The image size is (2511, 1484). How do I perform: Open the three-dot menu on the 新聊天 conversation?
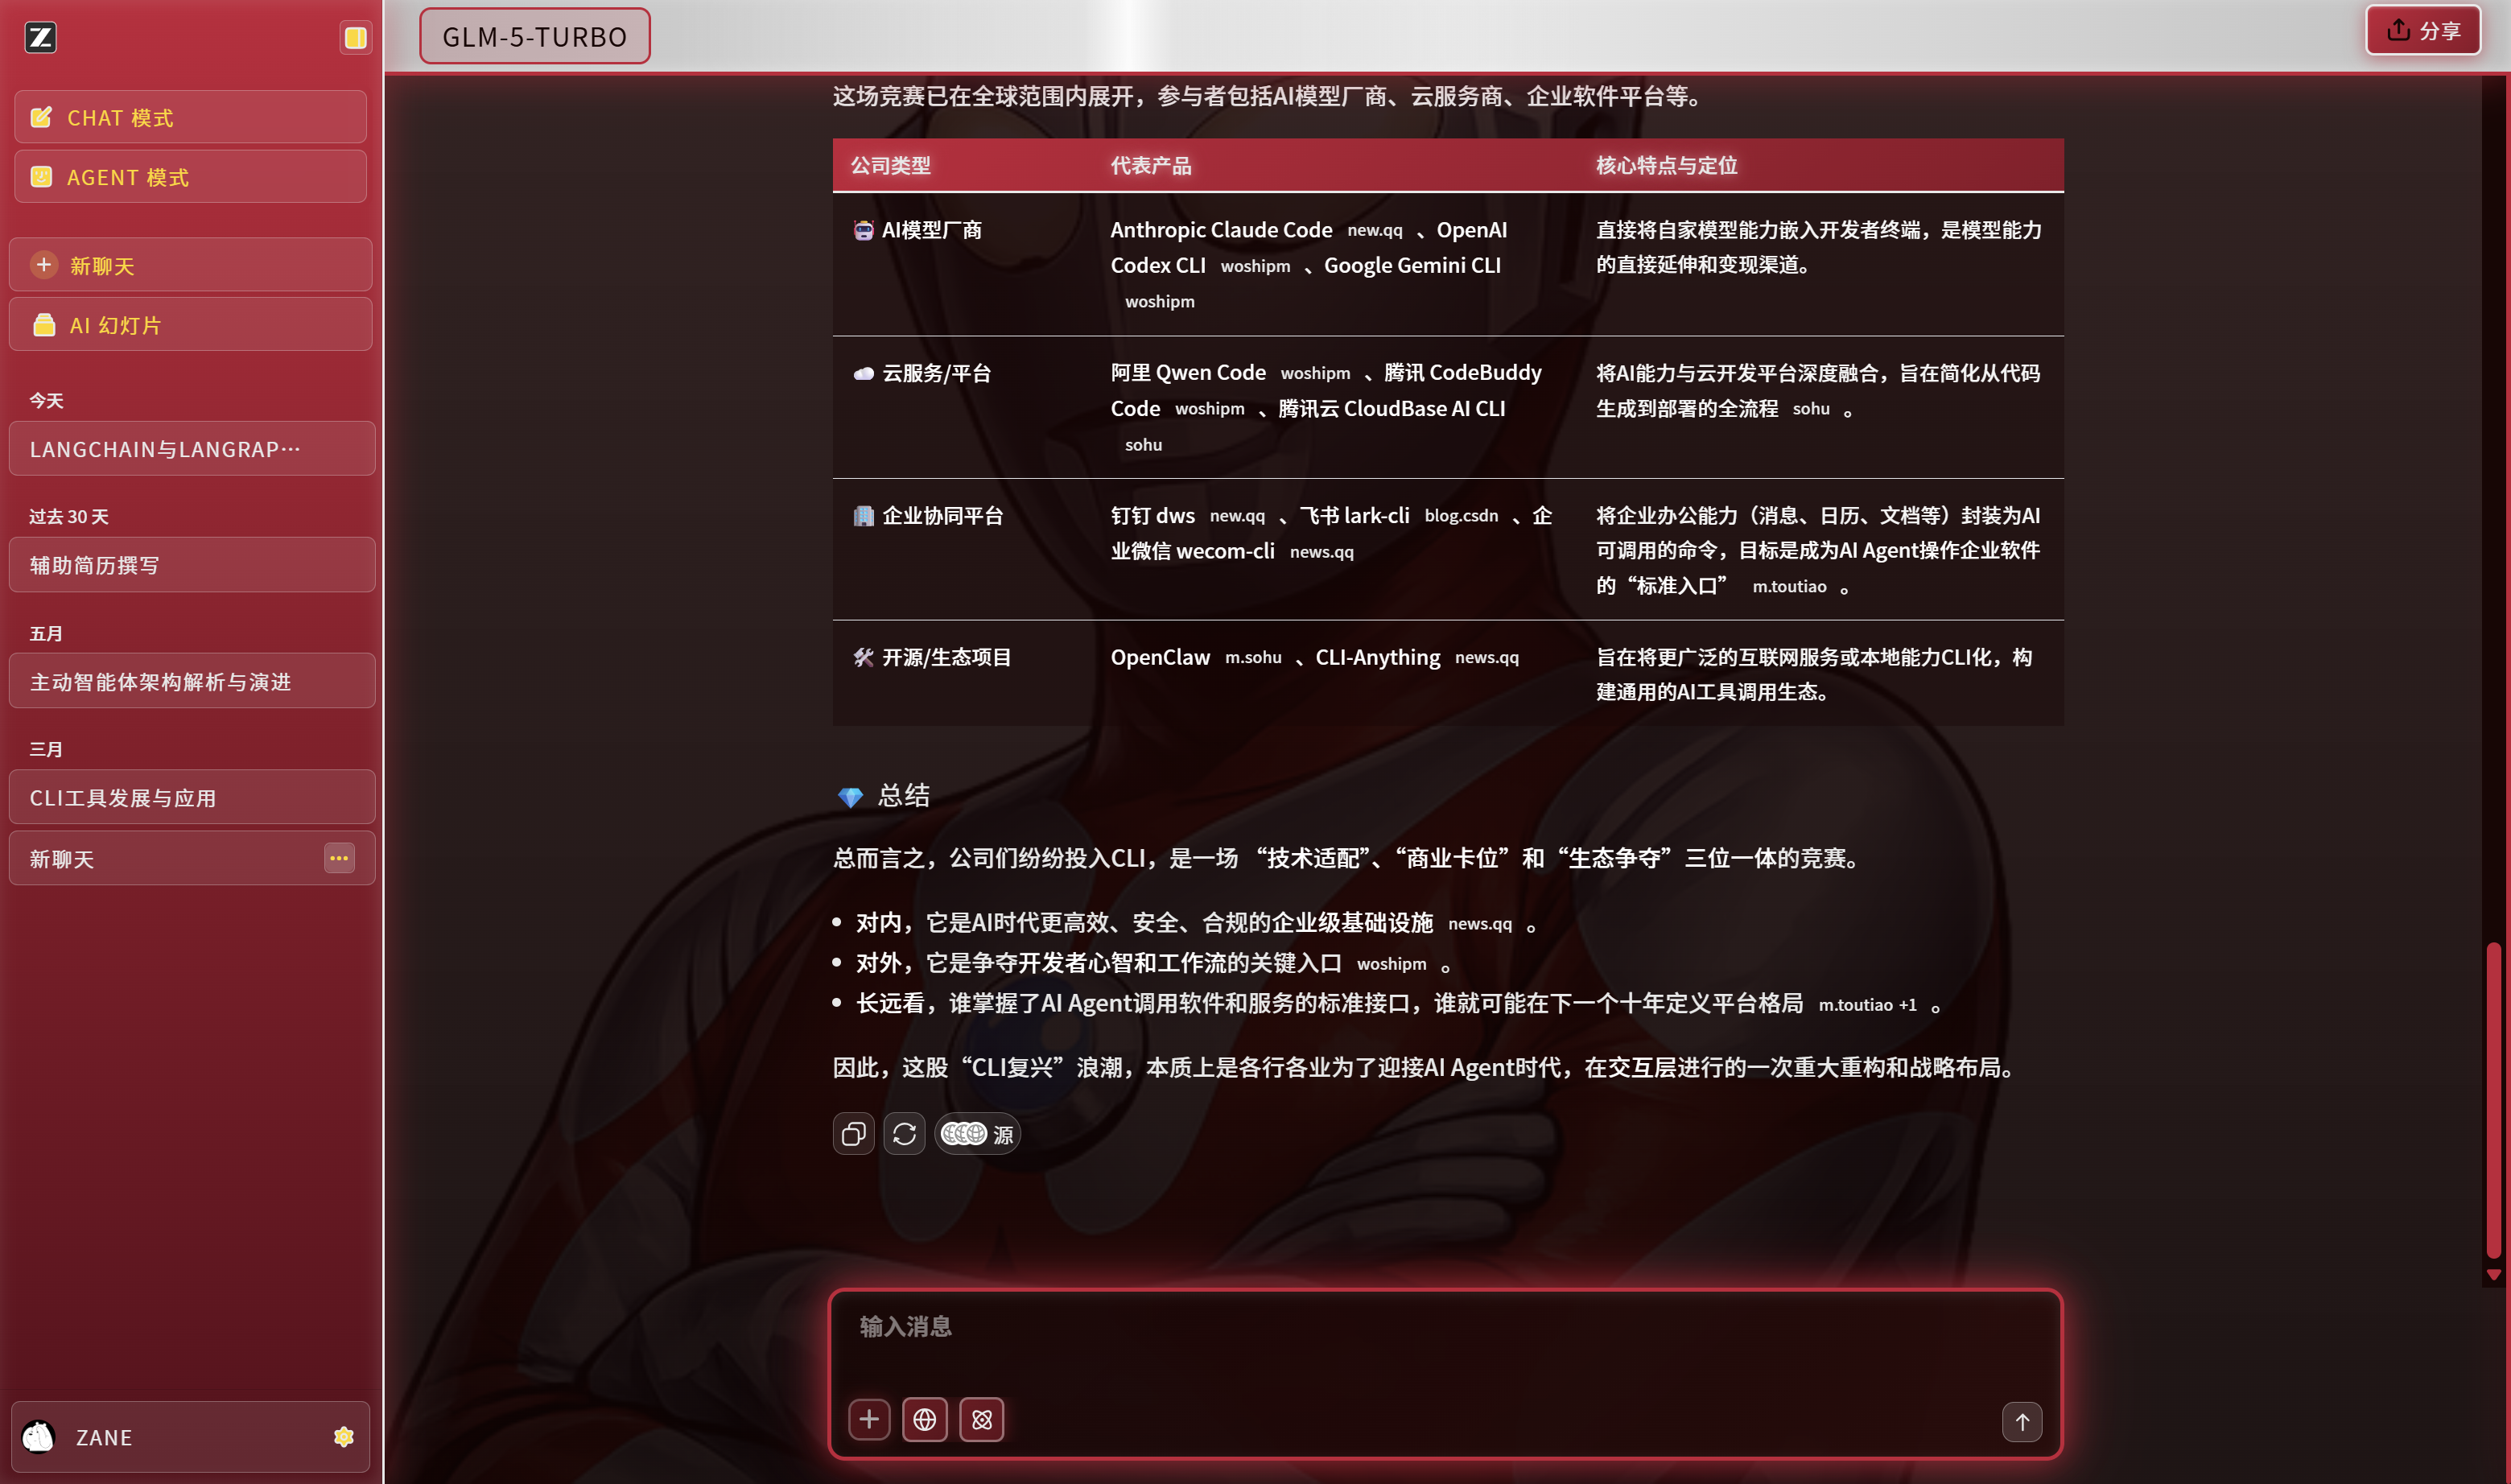pos(339,858)
